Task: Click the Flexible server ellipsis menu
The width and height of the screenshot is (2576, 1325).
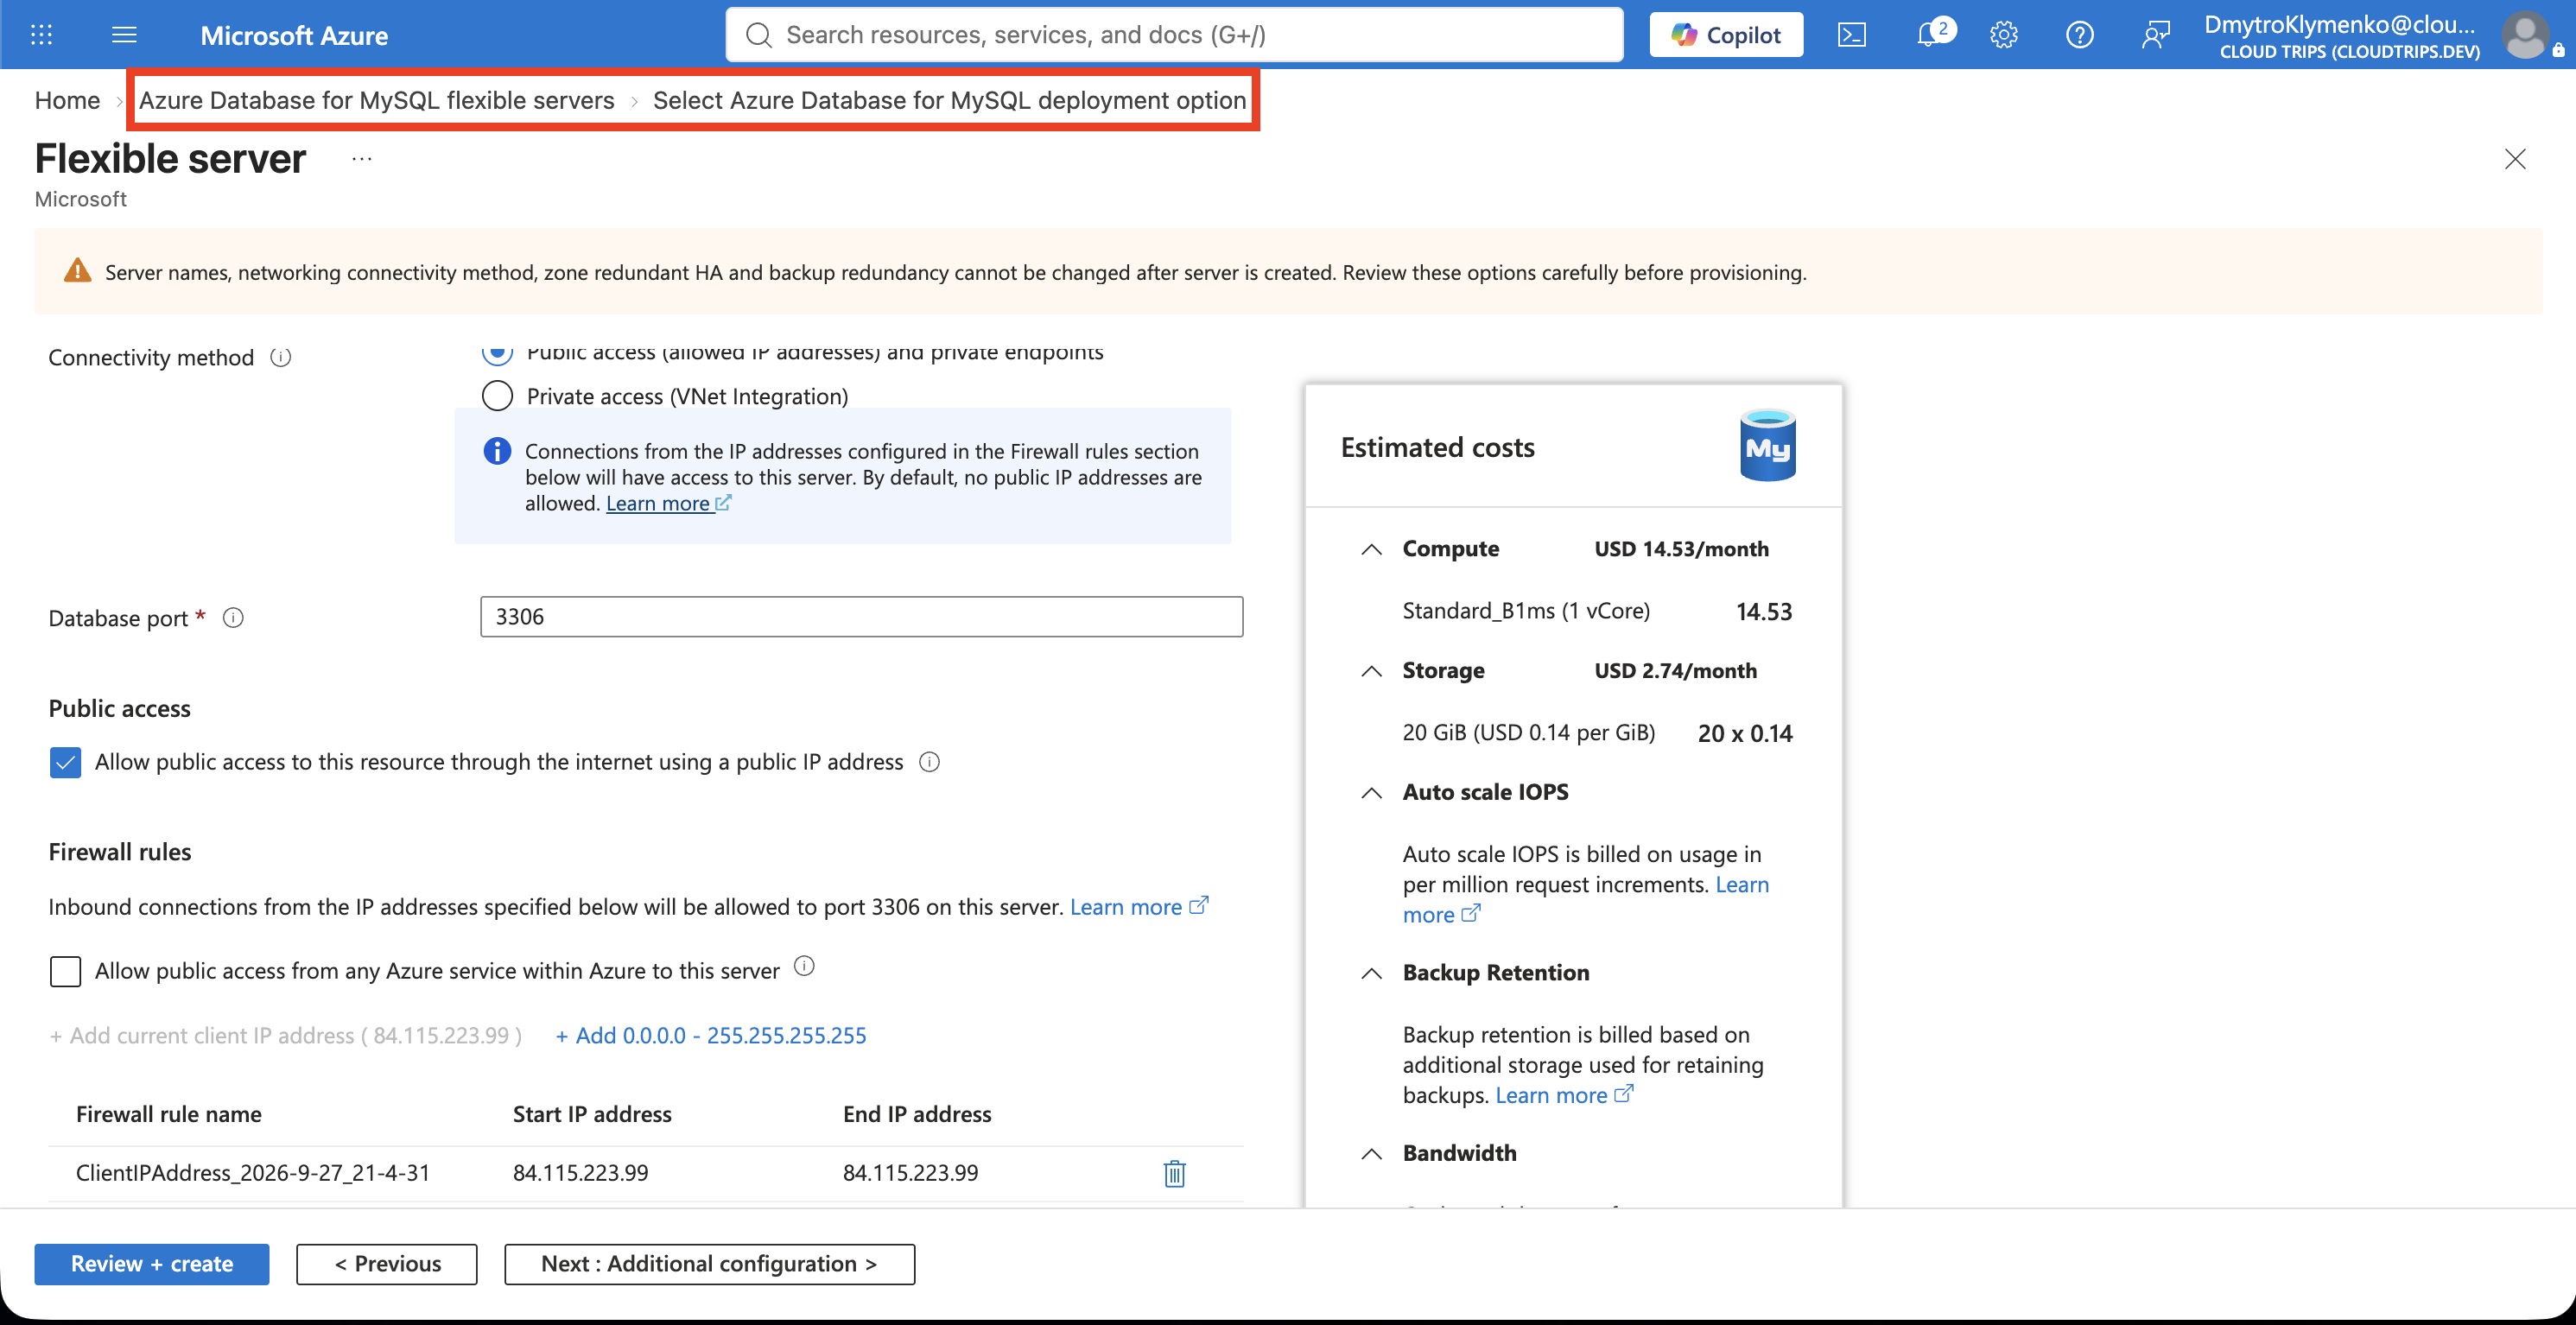Action: coord(362,159)
